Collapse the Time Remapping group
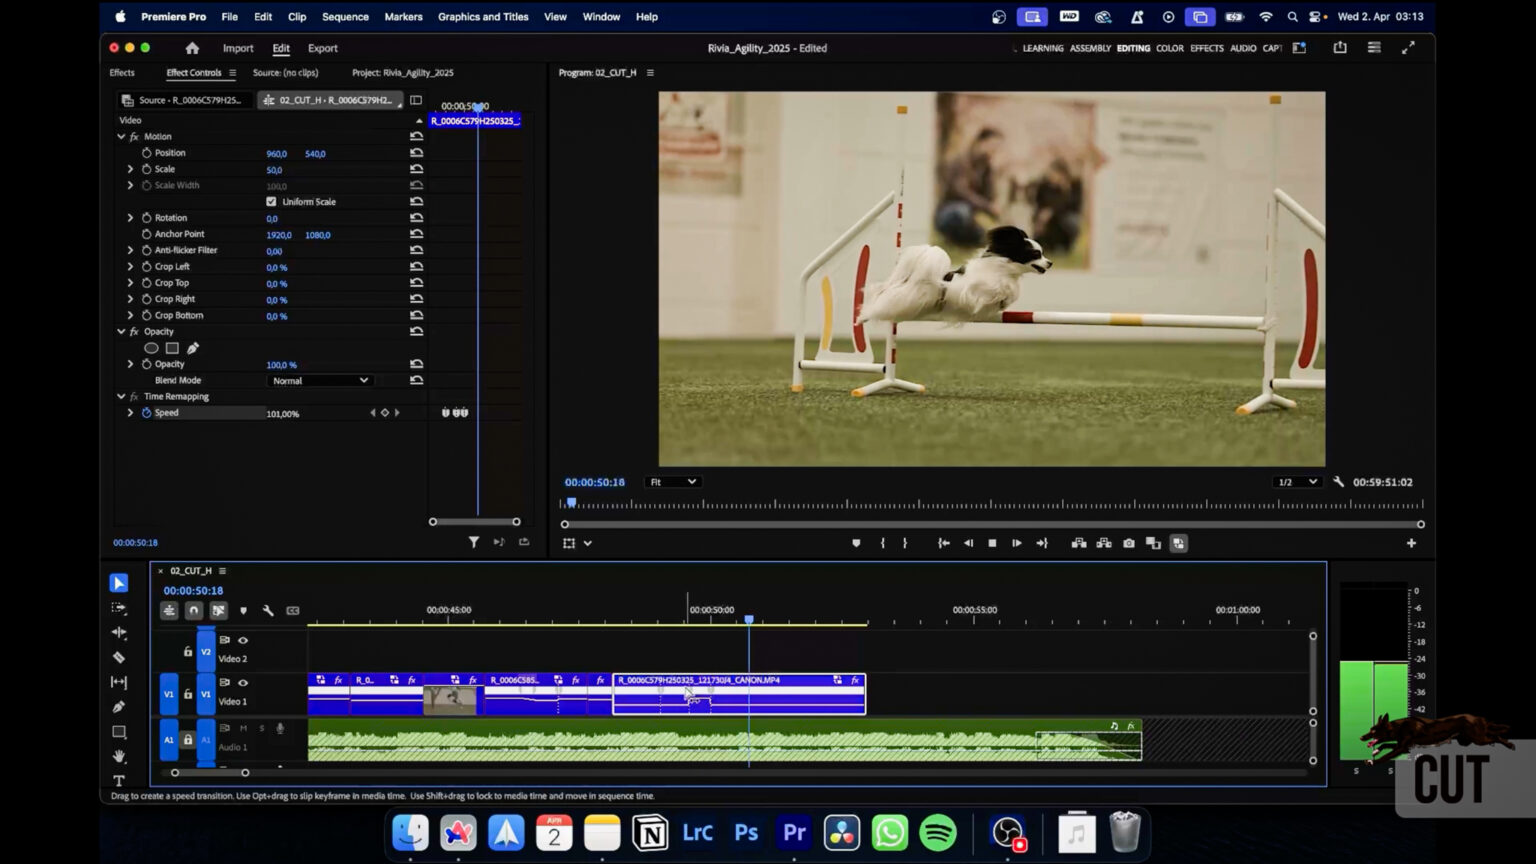Image resolution: width=1536 pixels, height=864 pixels. click(121, 397)
